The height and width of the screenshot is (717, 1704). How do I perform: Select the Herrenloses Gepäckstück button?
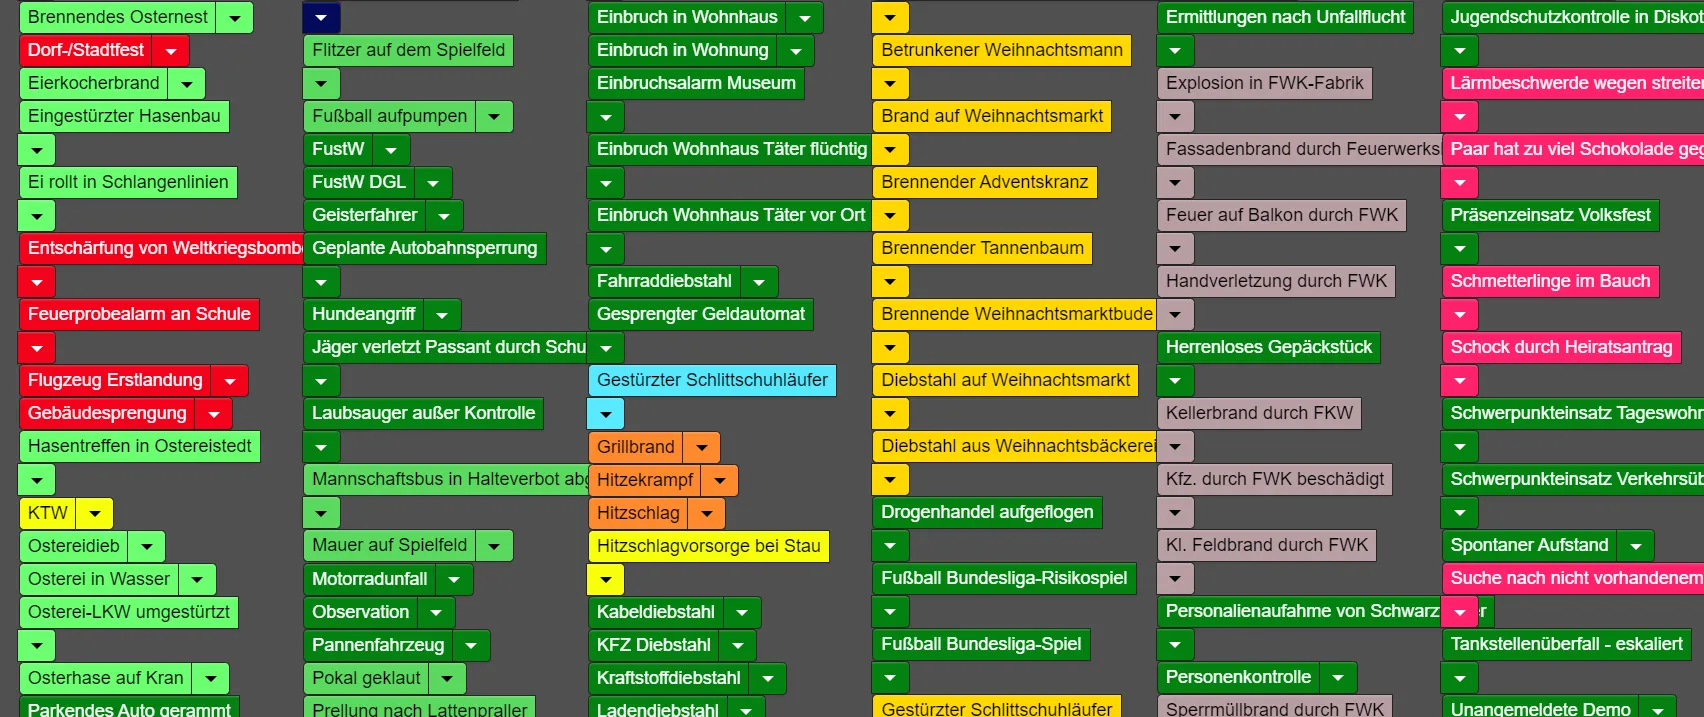(1269, 347)
